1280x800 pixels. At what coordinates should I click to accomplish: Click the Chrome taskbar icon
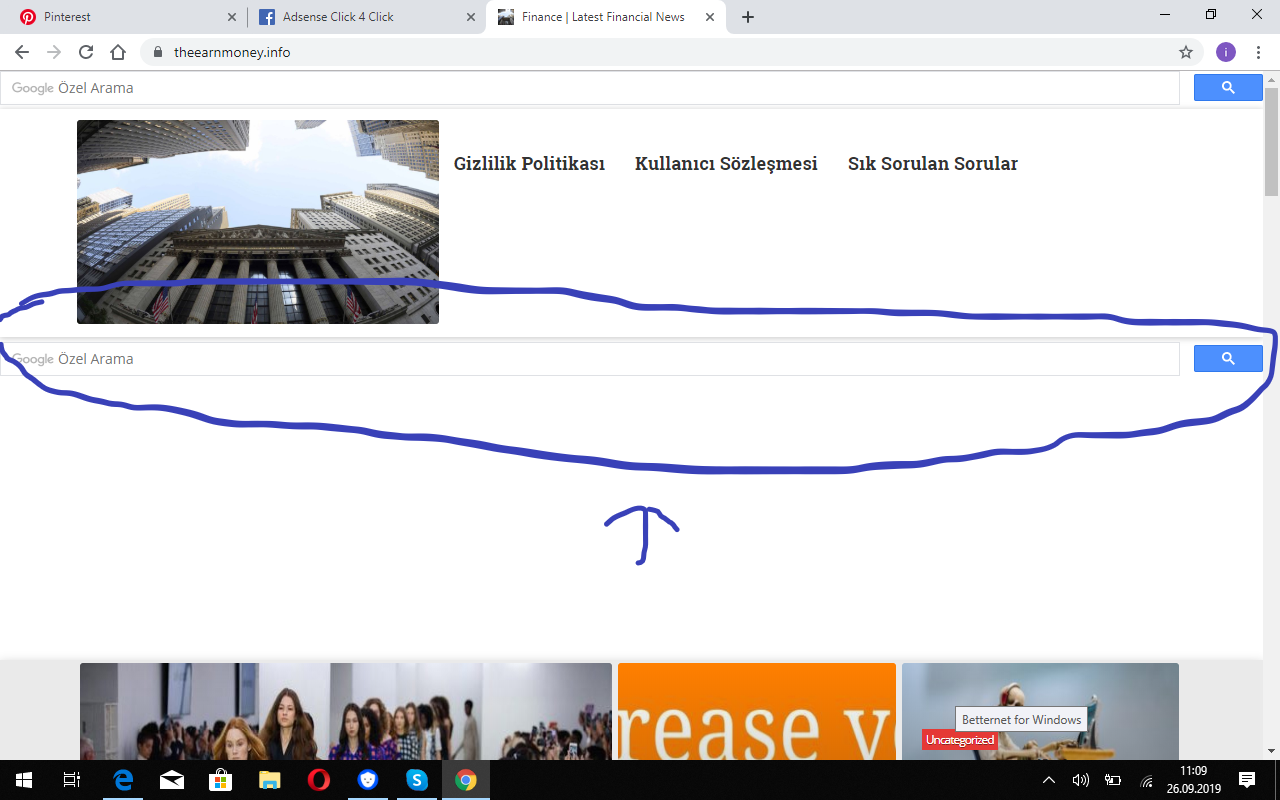466,780
